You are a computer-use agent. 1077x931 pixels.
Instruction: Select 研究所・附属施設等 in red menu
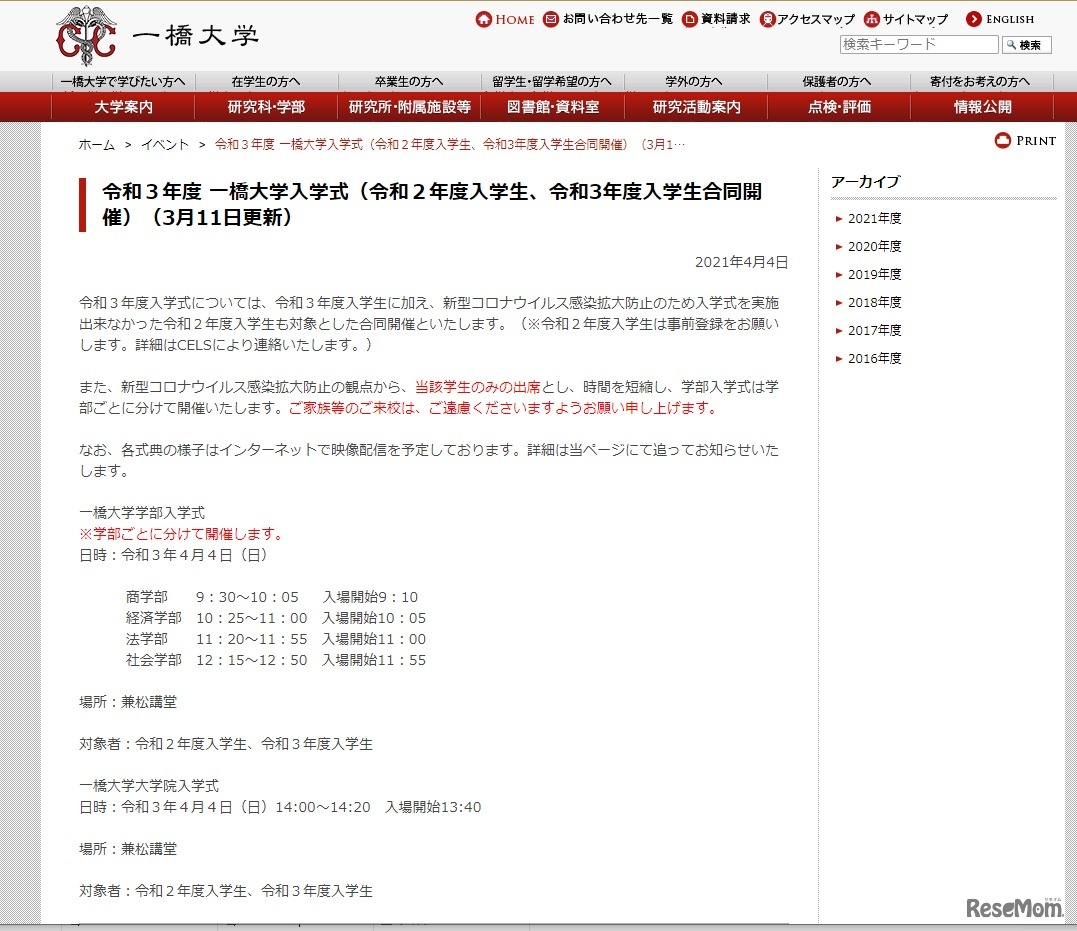[x=409, y=107]
